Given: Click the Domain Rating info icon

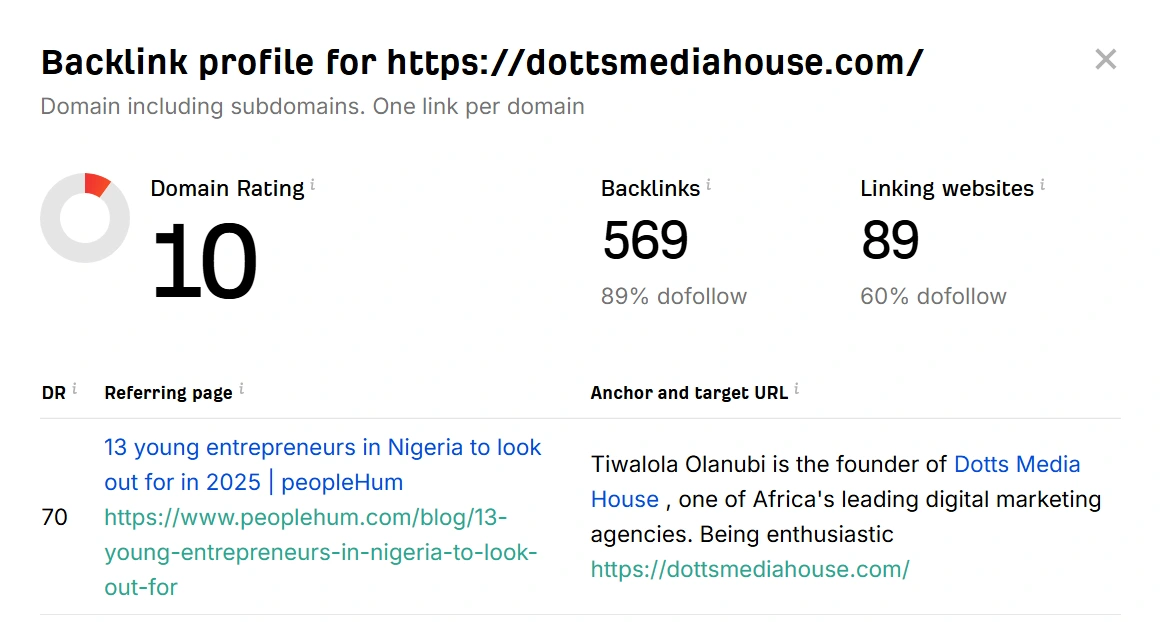Looking at the screenshot, I should [x=313, y=185].
